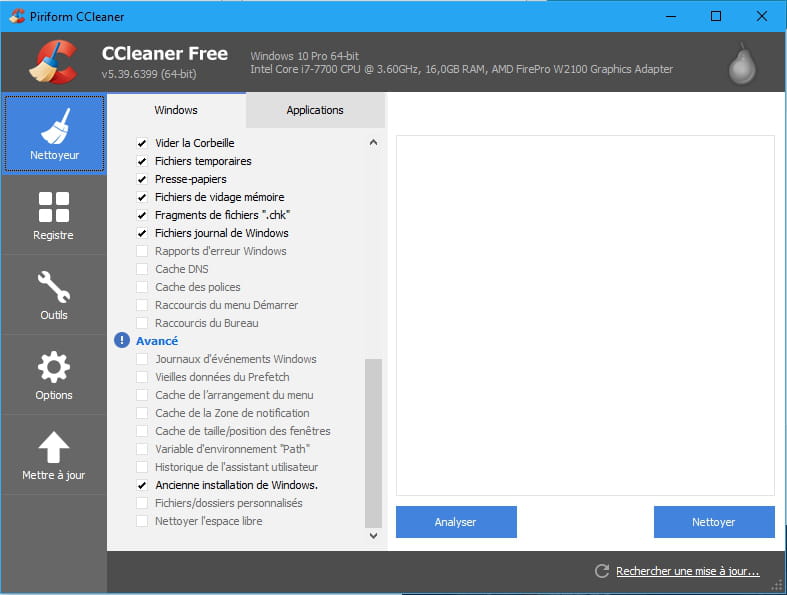This screenshot has height=595, width=787.
Task: Uncheck Fichiers journal de Windows
Action: pos(142,233)
